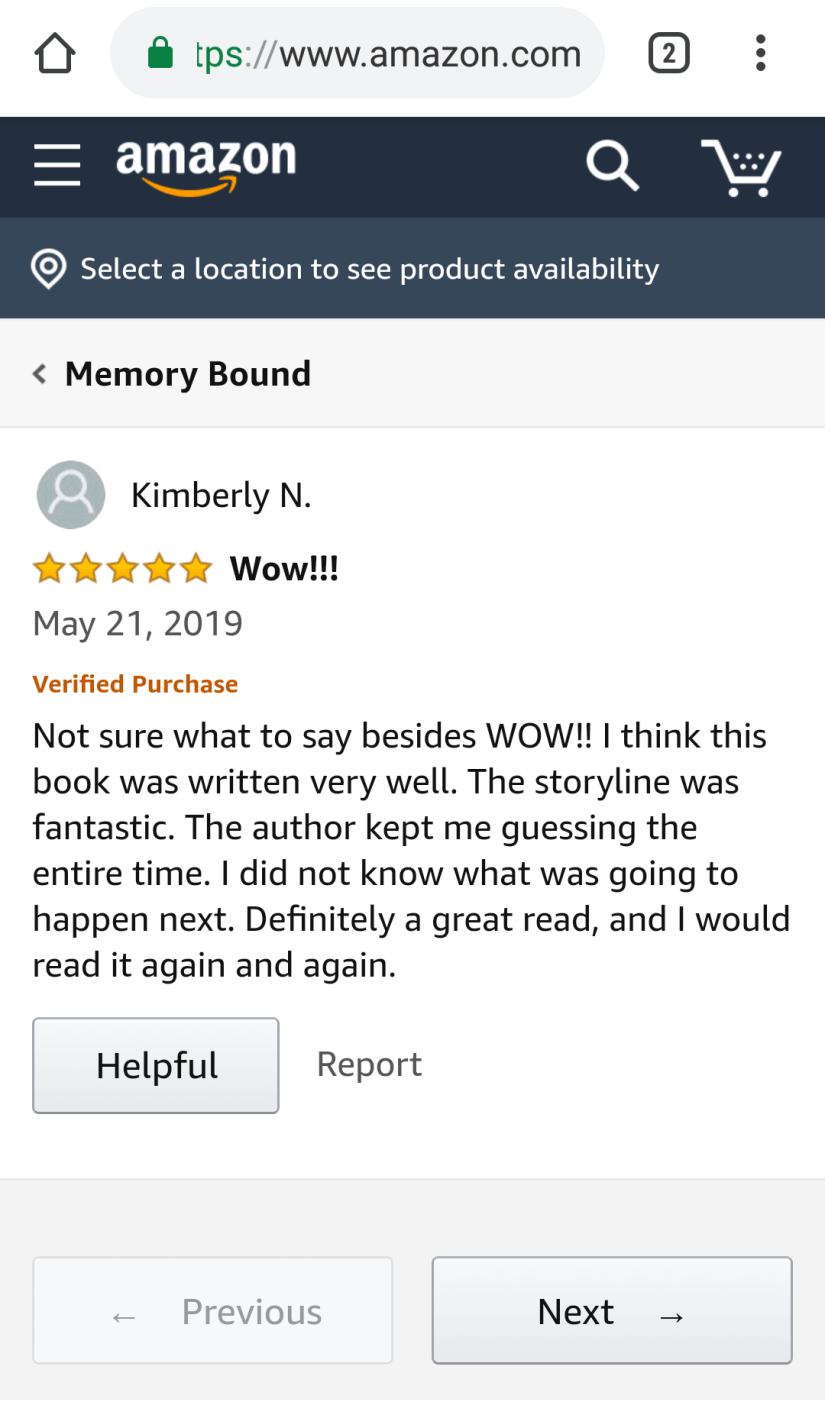825x1402 pixels.
Task: Go to the Next review
Action: coord(611,1310)
